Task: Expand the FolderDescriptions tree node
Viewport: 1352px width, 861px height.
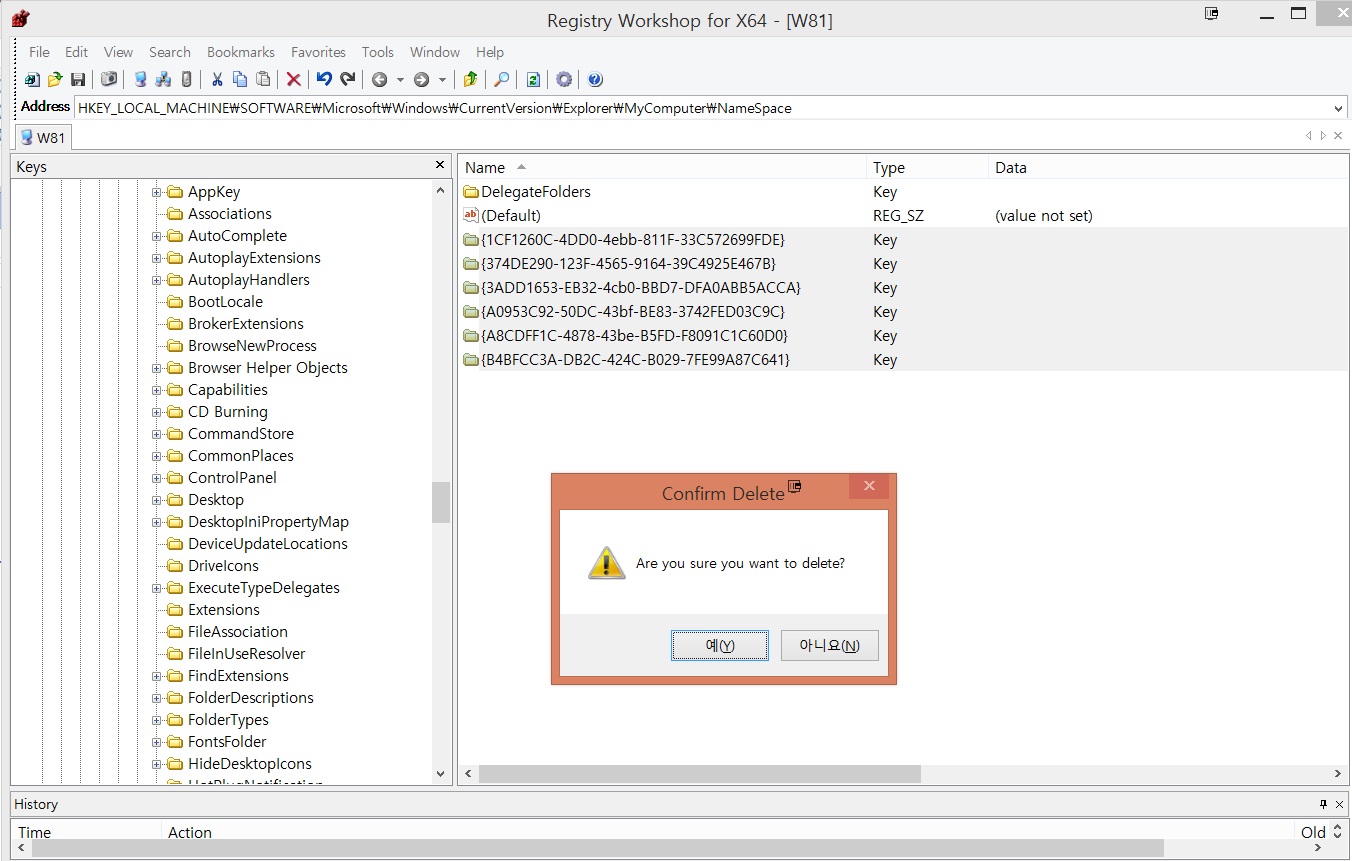Action: [157, 698]
